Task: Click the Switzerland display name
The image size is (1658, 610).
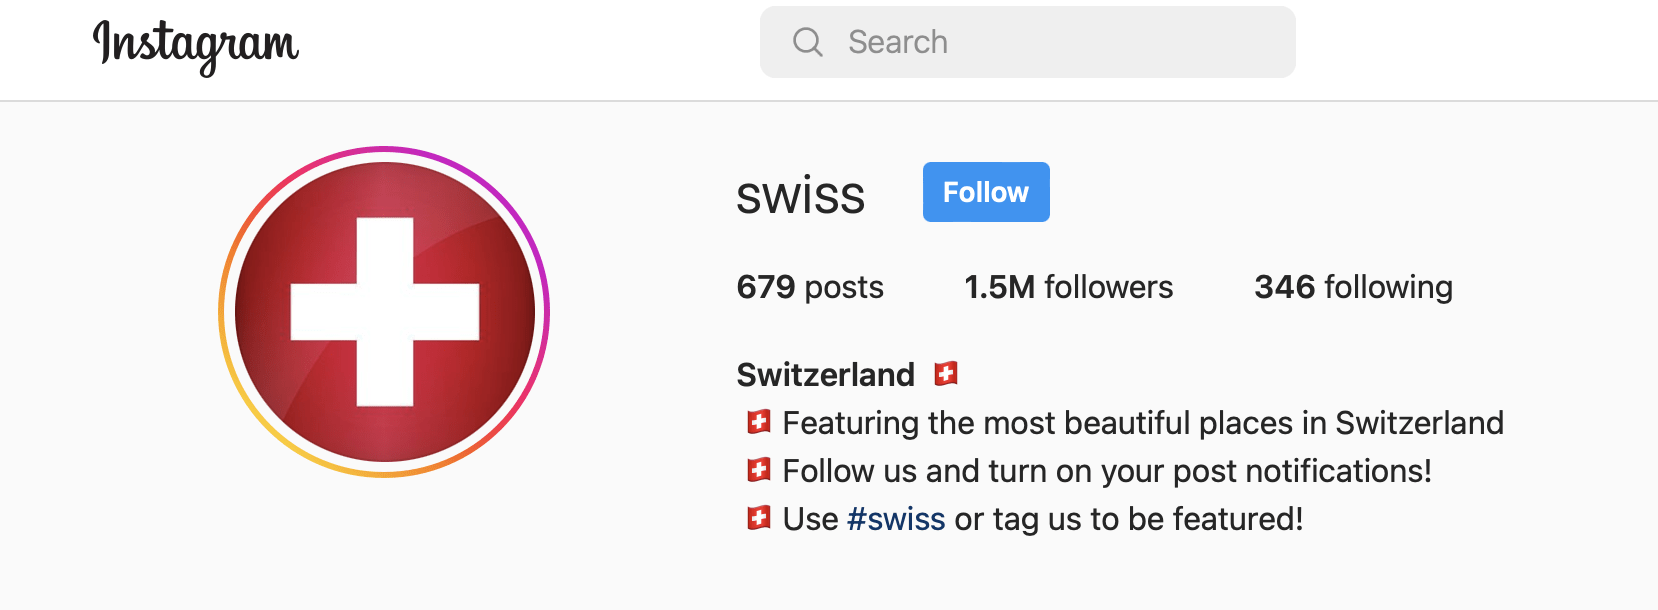Action: (x=825, y=375)
